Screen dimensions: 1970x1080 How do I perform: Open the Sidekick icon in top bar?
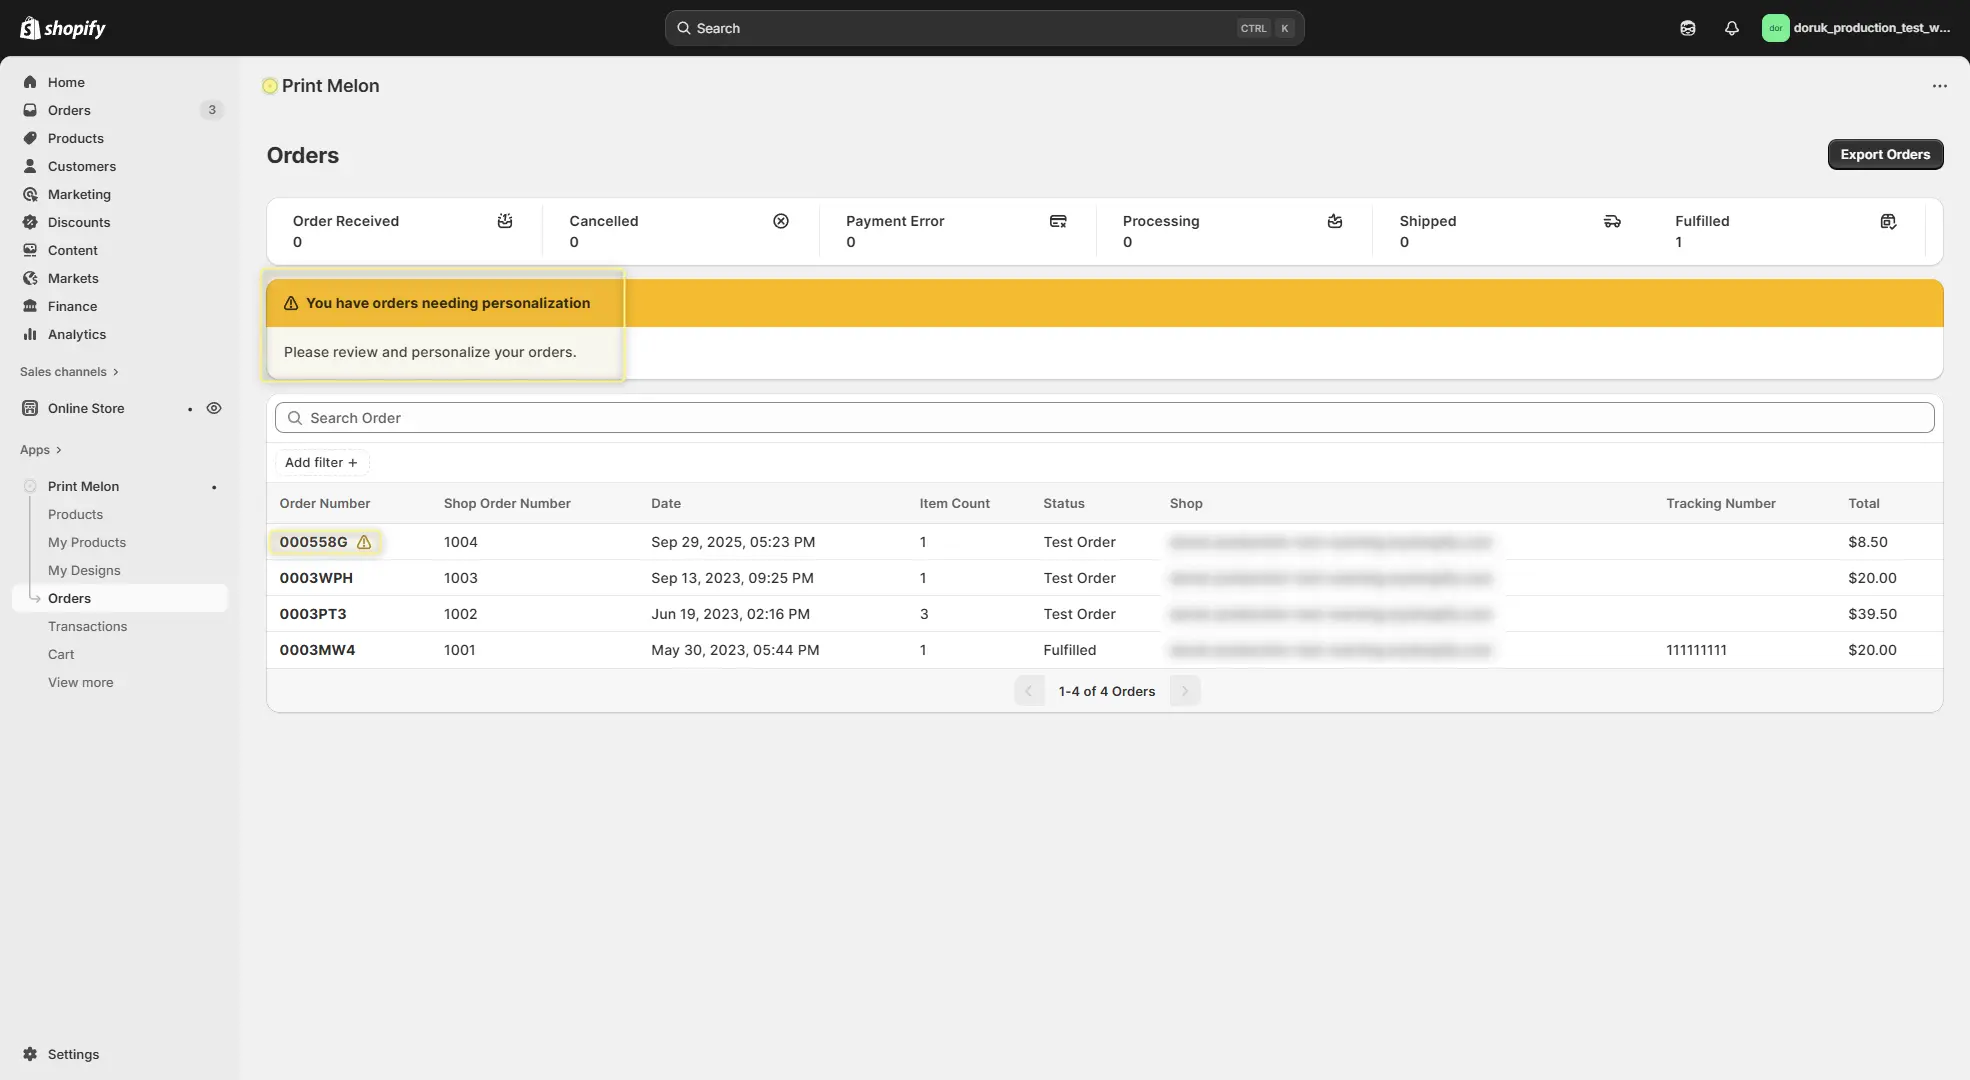tap(1688, 28)
